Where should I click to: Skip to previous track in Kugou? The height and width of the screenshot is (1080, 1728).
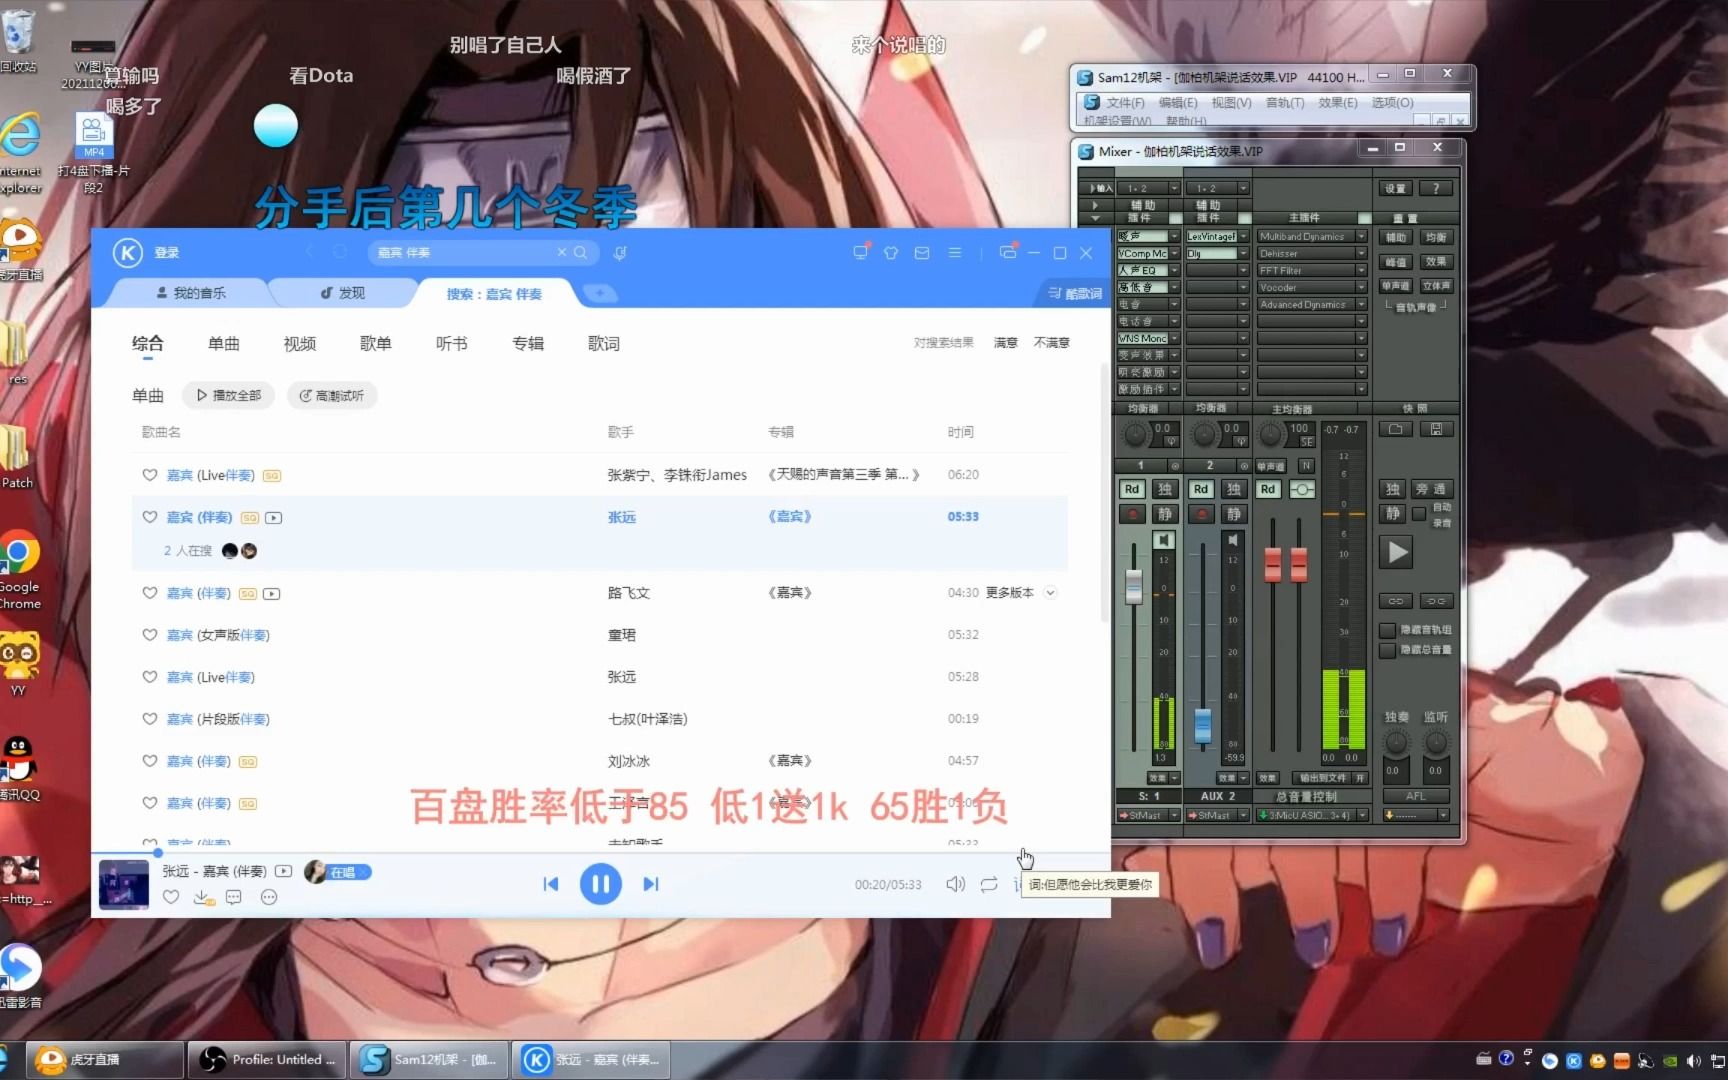click(550, 884)
